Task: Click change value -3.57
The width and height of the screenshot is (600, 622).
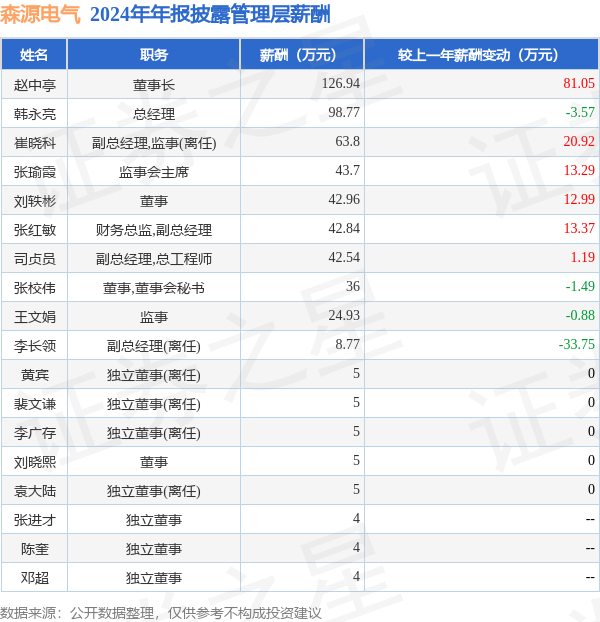Action: [580, 112]
